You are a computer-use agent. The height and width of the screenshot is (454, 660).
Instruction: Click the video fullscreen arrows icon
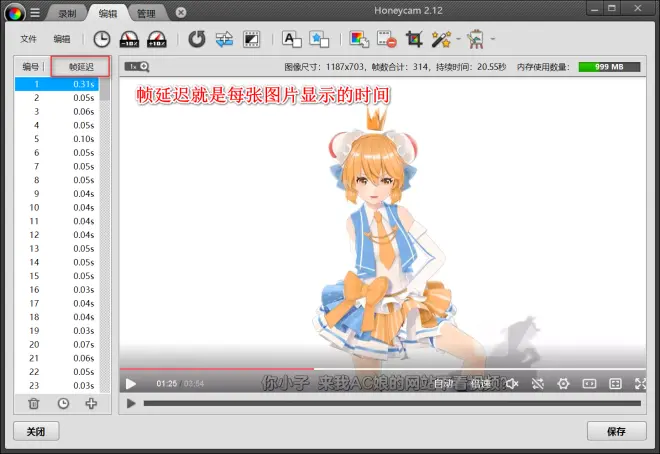click(x=640, y=384)
